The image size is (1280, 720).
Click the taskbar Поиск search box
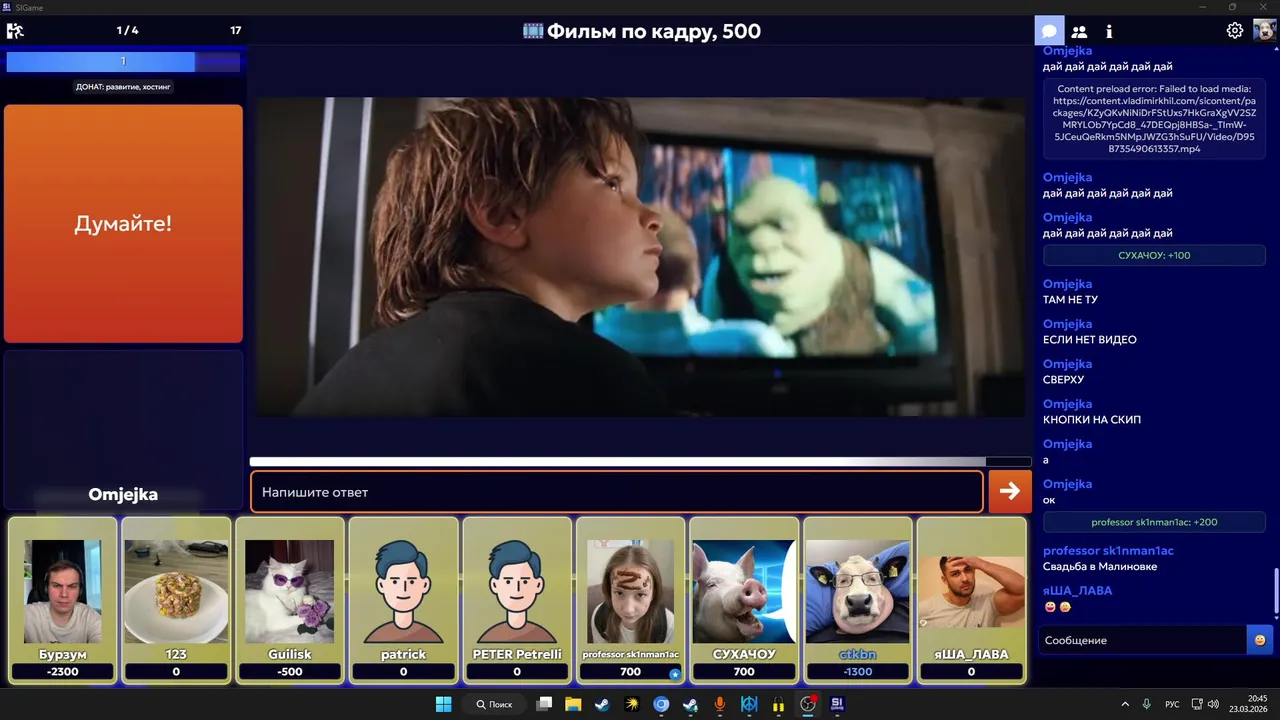[x=494, y=704]
